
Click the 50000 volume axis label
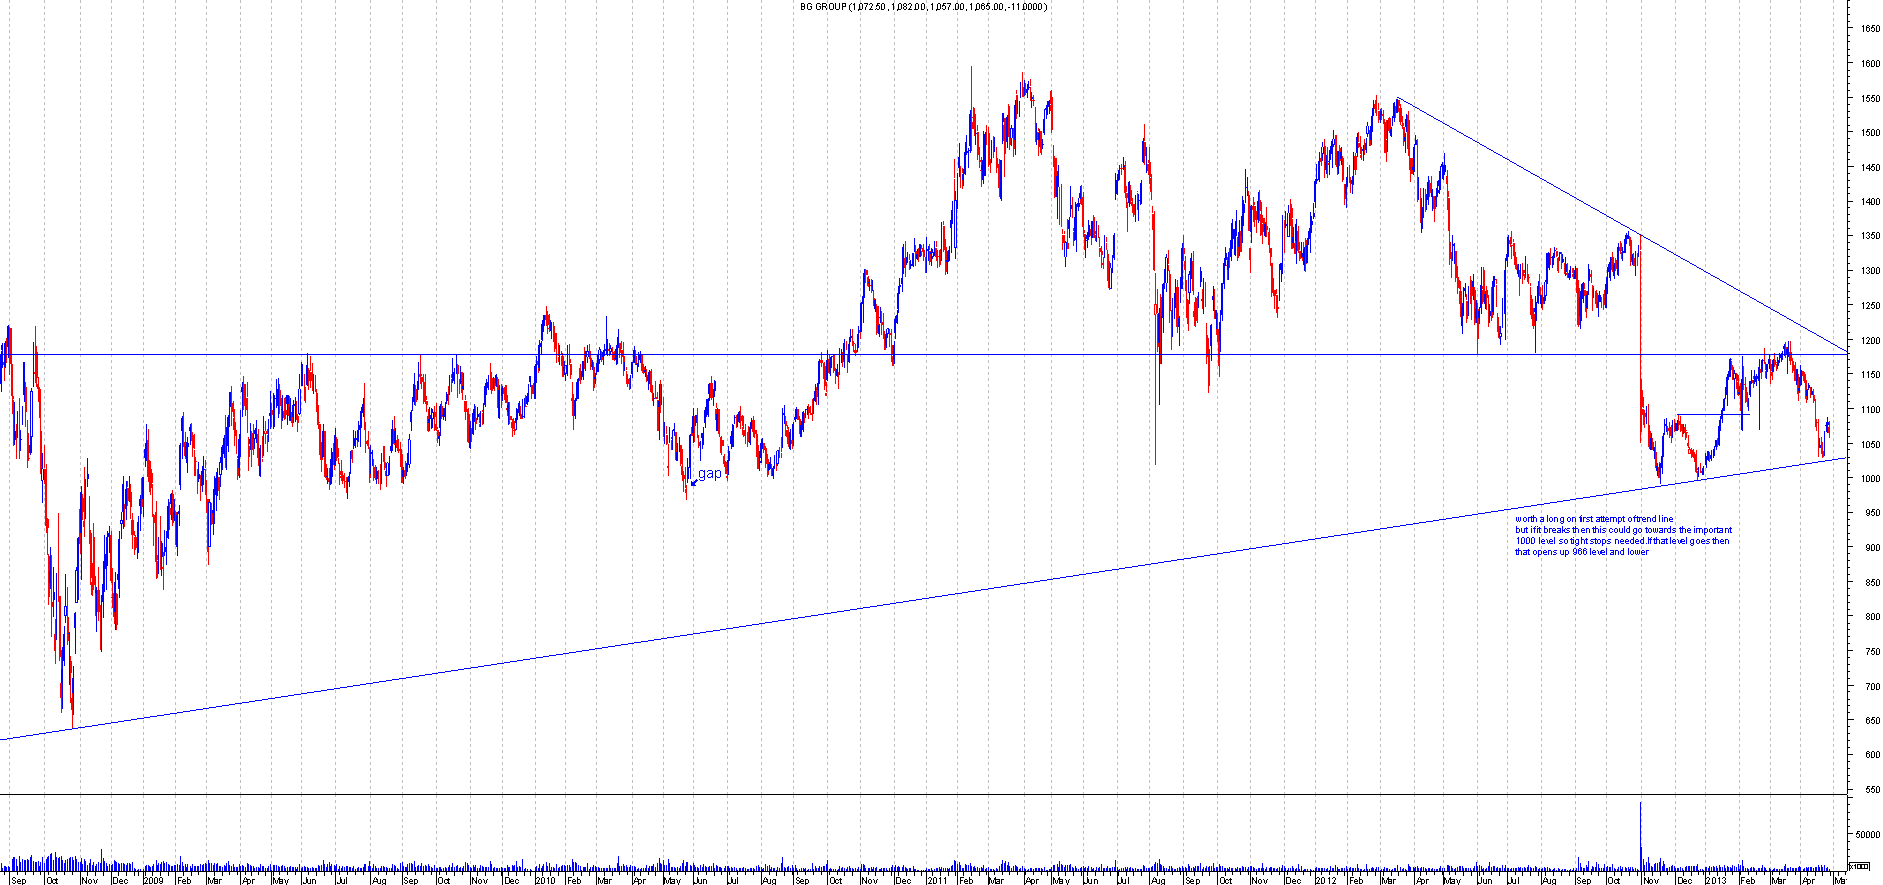1867,834
